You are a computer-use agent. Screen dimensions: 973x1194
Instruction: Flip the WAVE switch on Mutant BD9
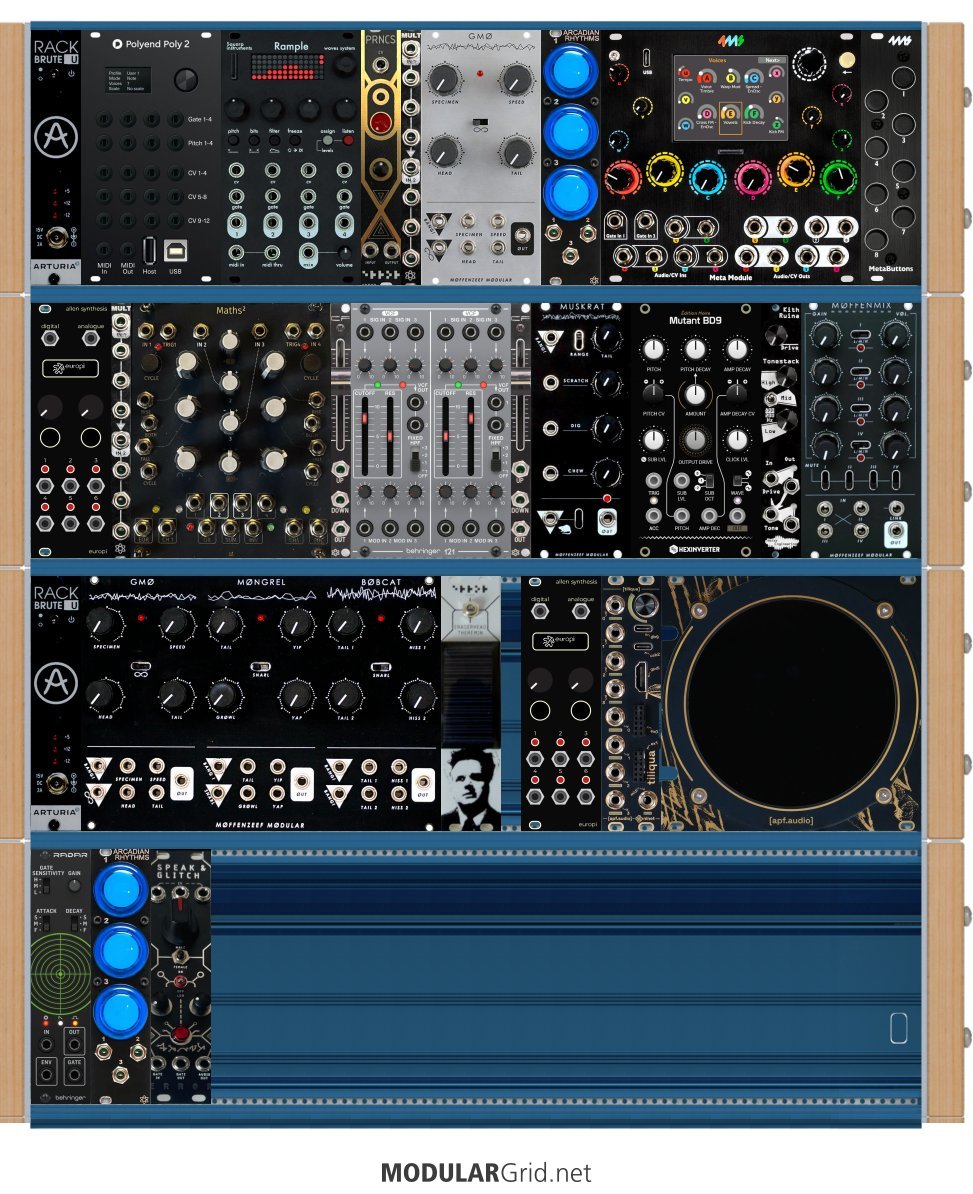pyautogui.click(x=736, y=480)
